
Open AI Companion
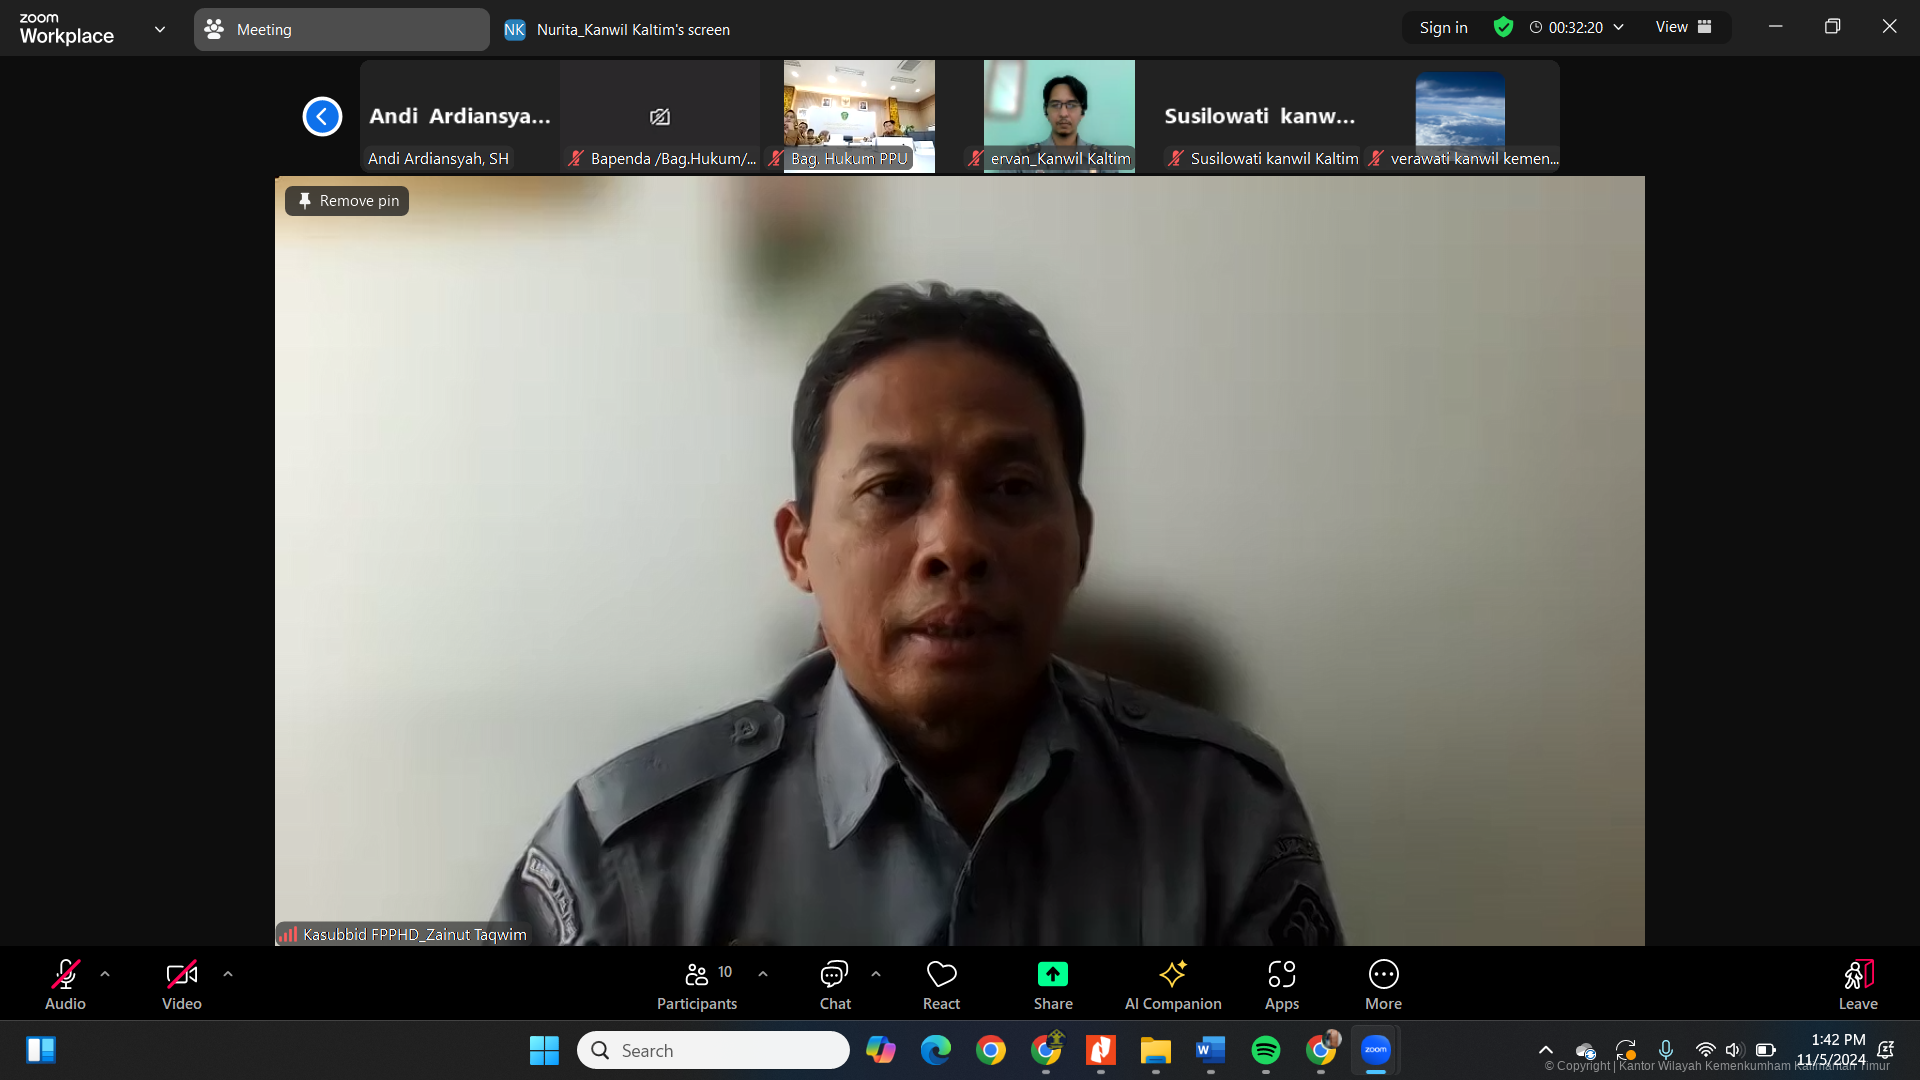[1173, 985]
